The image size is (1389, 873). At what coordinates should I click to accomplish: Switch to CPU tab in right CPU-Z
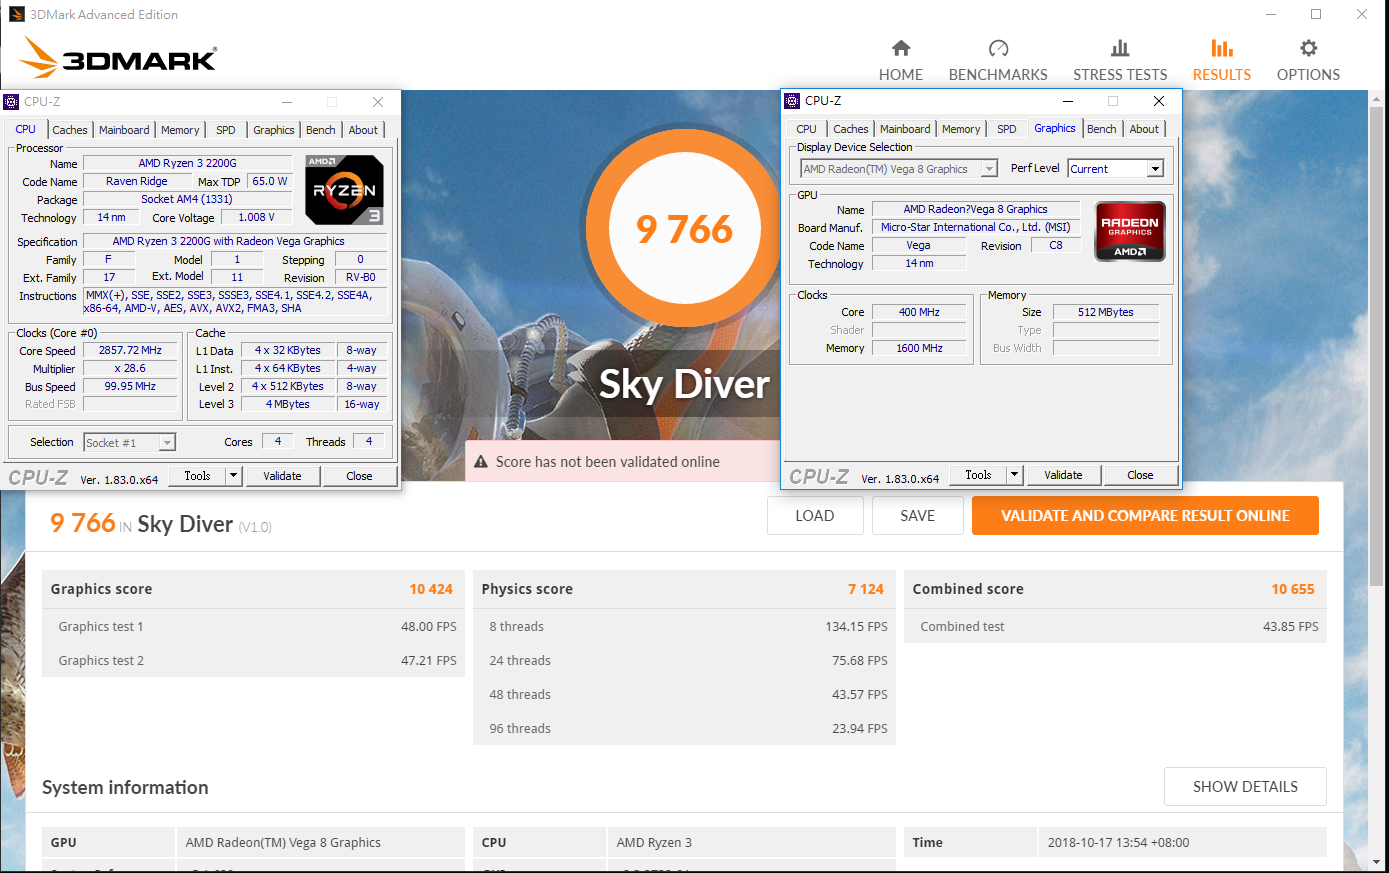[807, 129]
